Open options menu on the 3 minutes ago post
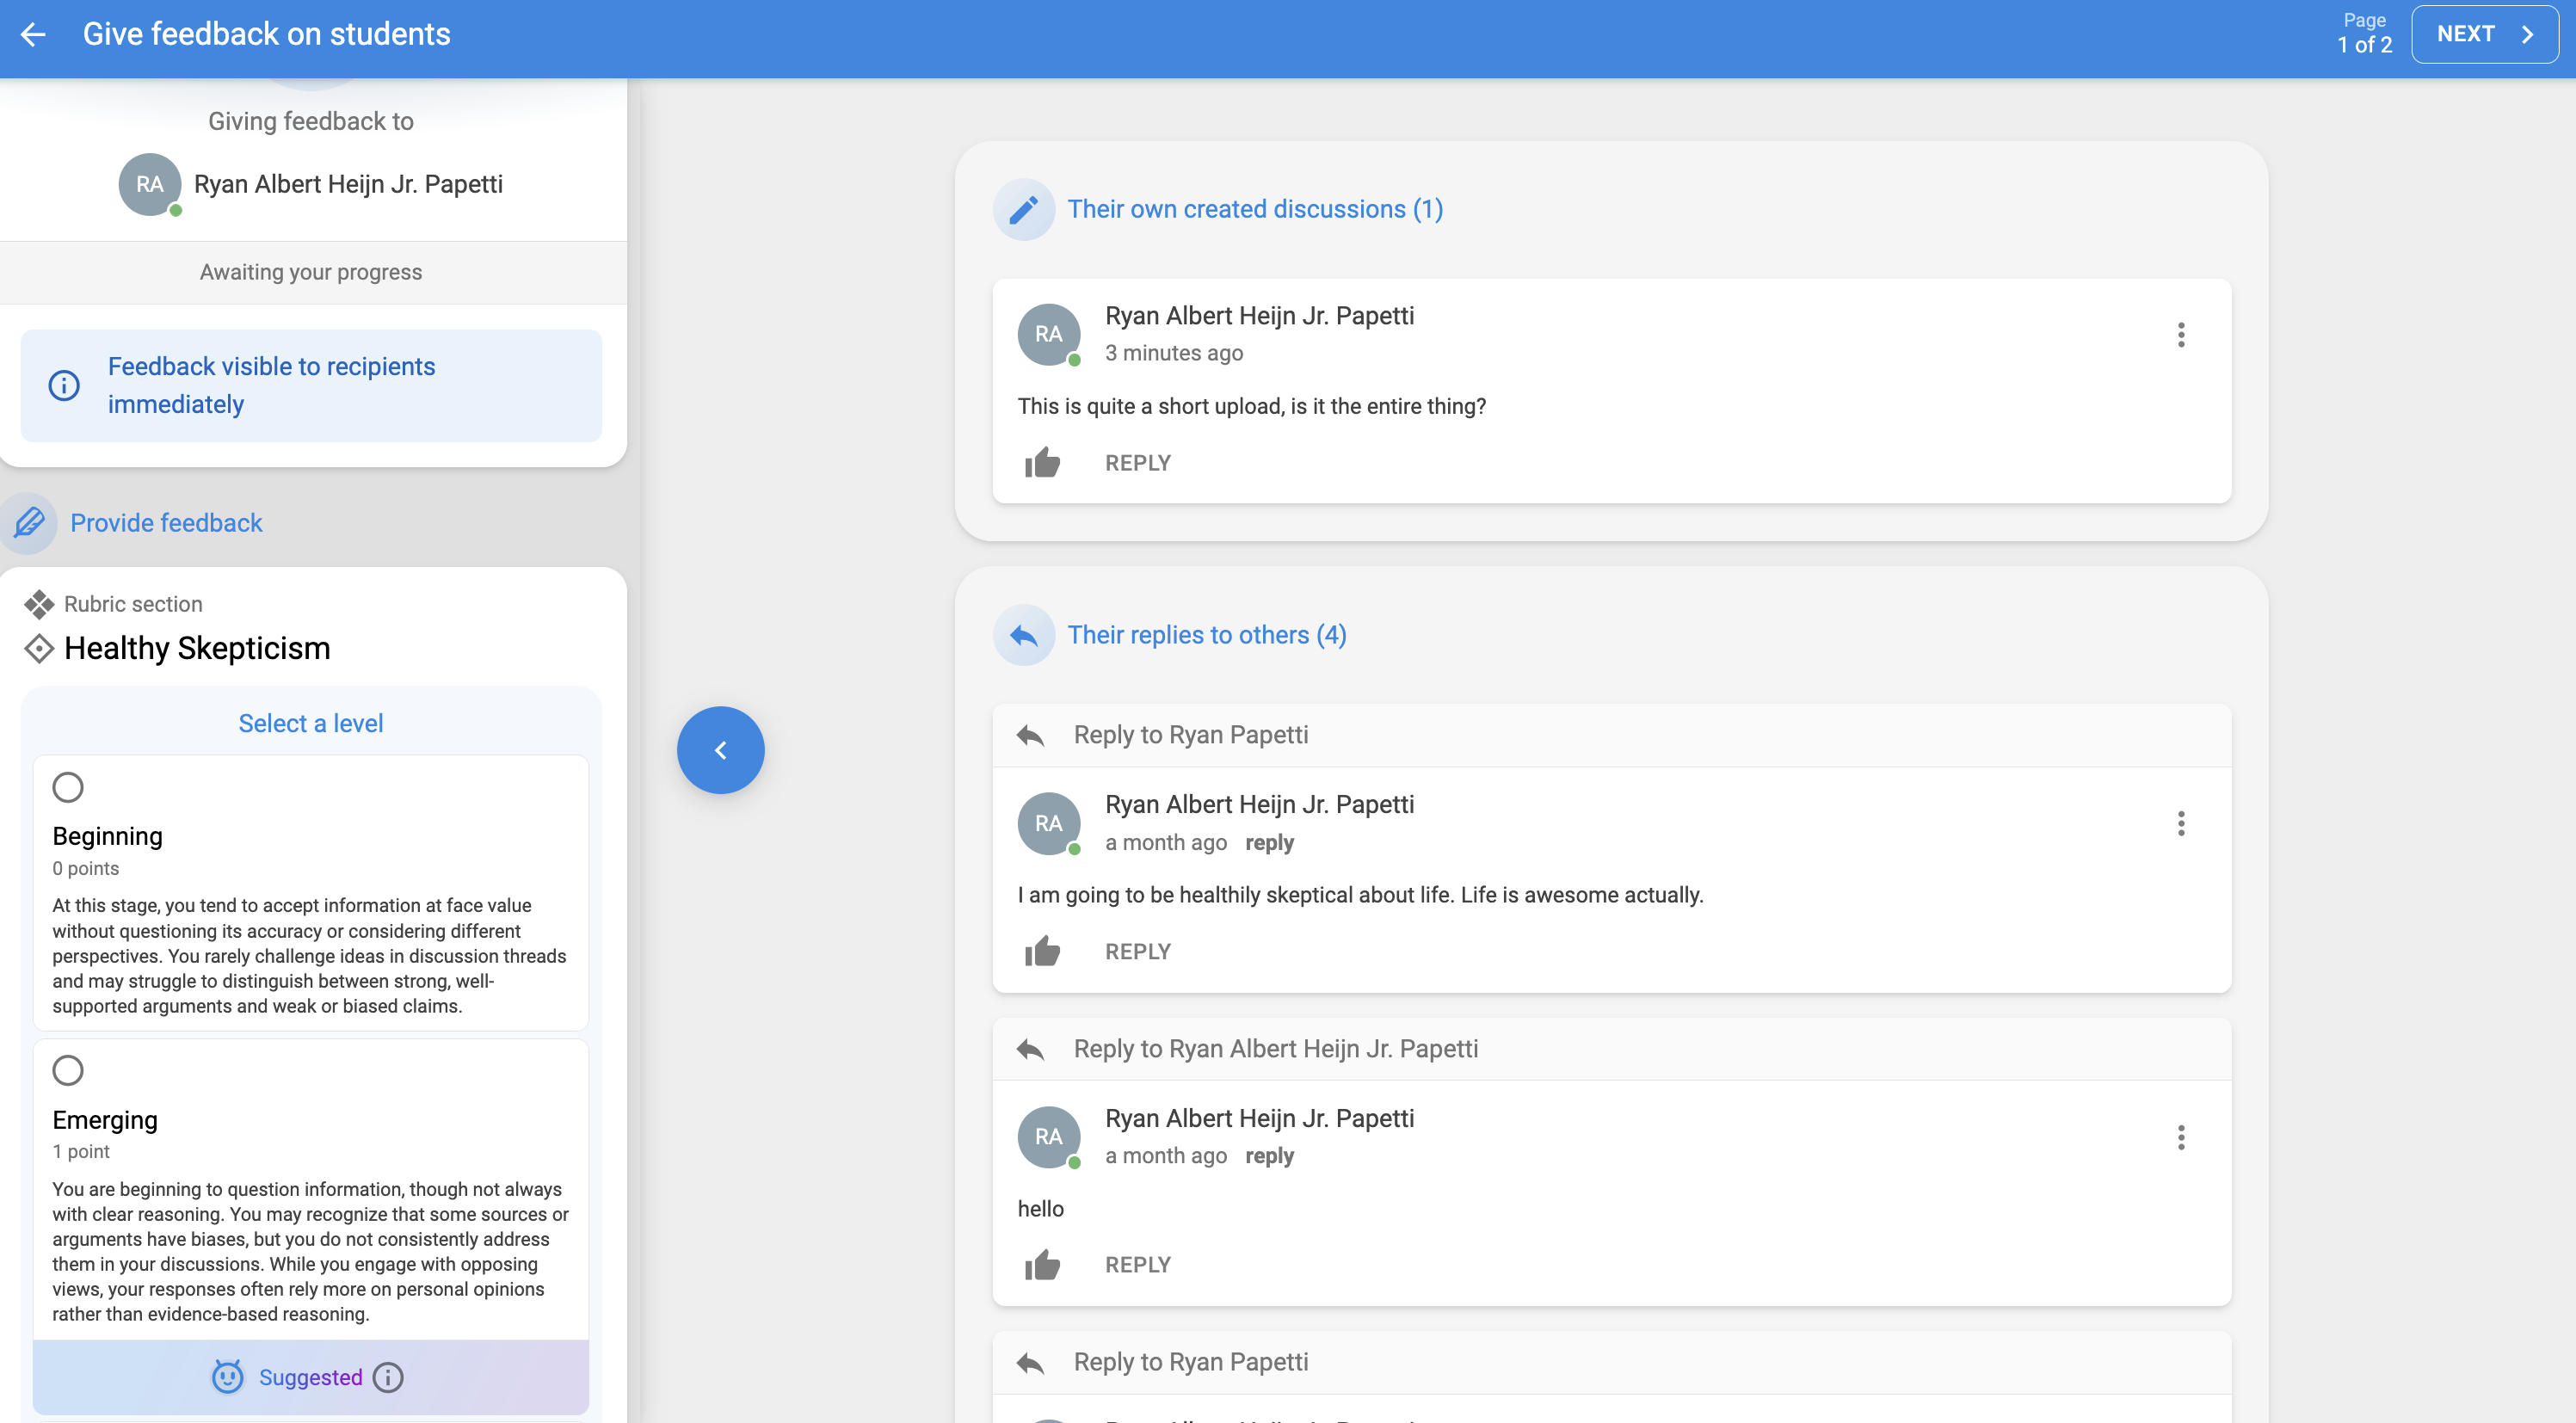Image resolution: width=2576 pixels, height=1423 pixels. click(2181, 334)
